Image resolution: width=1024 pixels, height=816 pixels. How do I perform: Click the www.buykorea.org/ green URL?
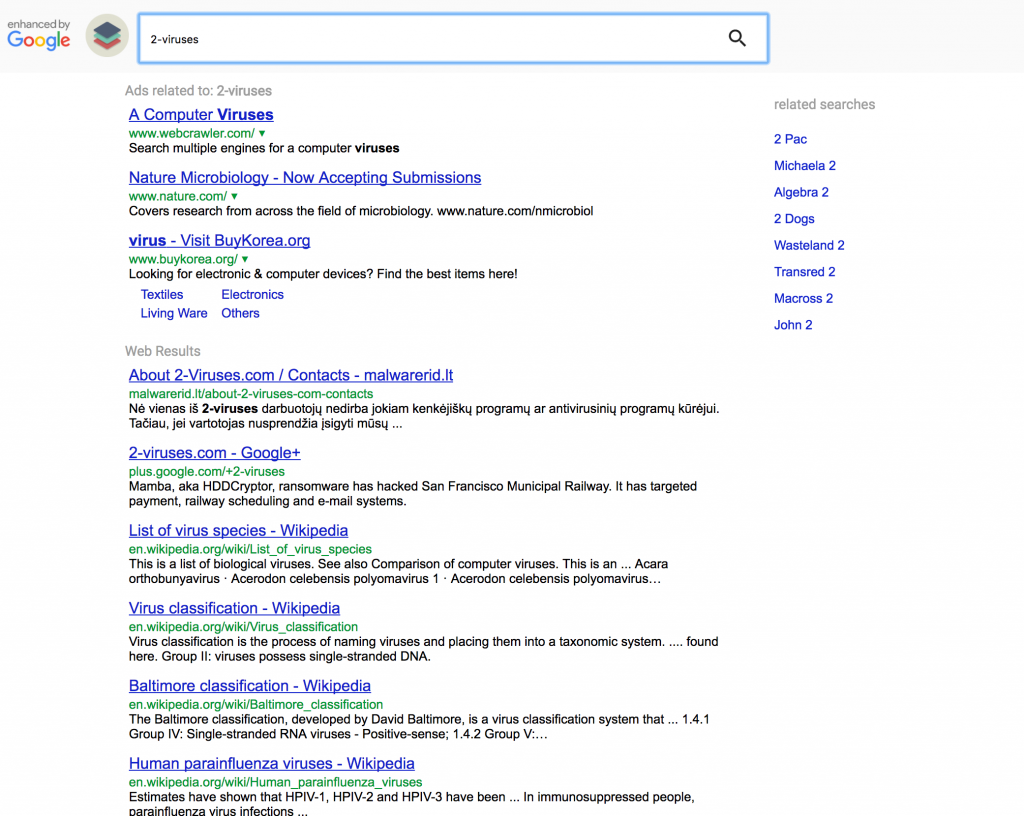tap(184, 259)
